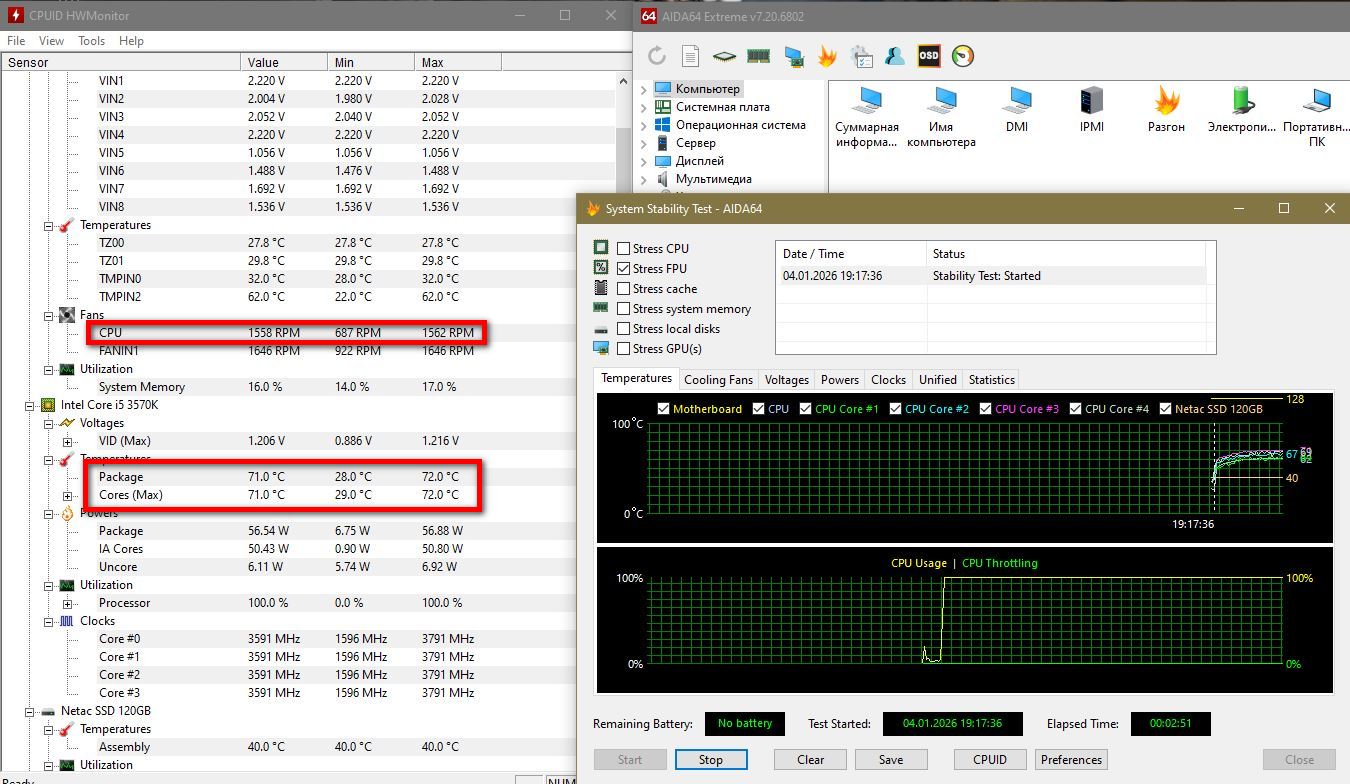Screen dimensions: 1350x784
Task: Select Дисплей in the AIDA64 tree
Action: [x=699, y=161]
